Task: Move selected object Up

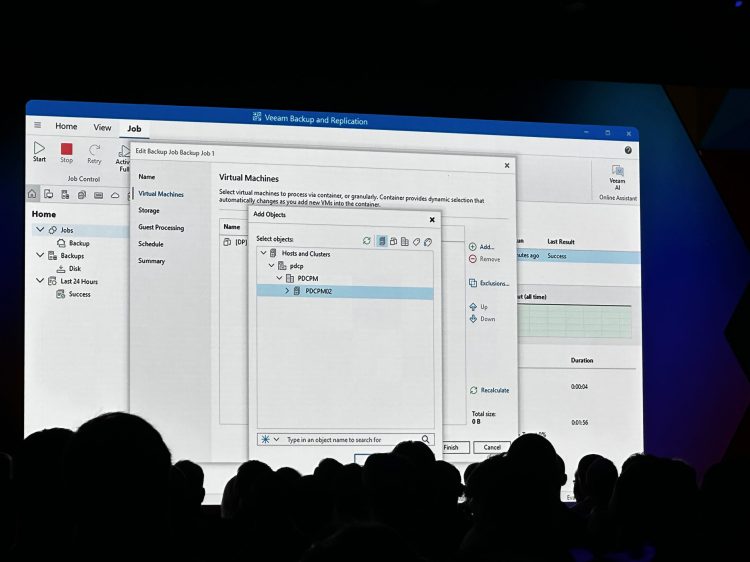Action: [478, 307]
